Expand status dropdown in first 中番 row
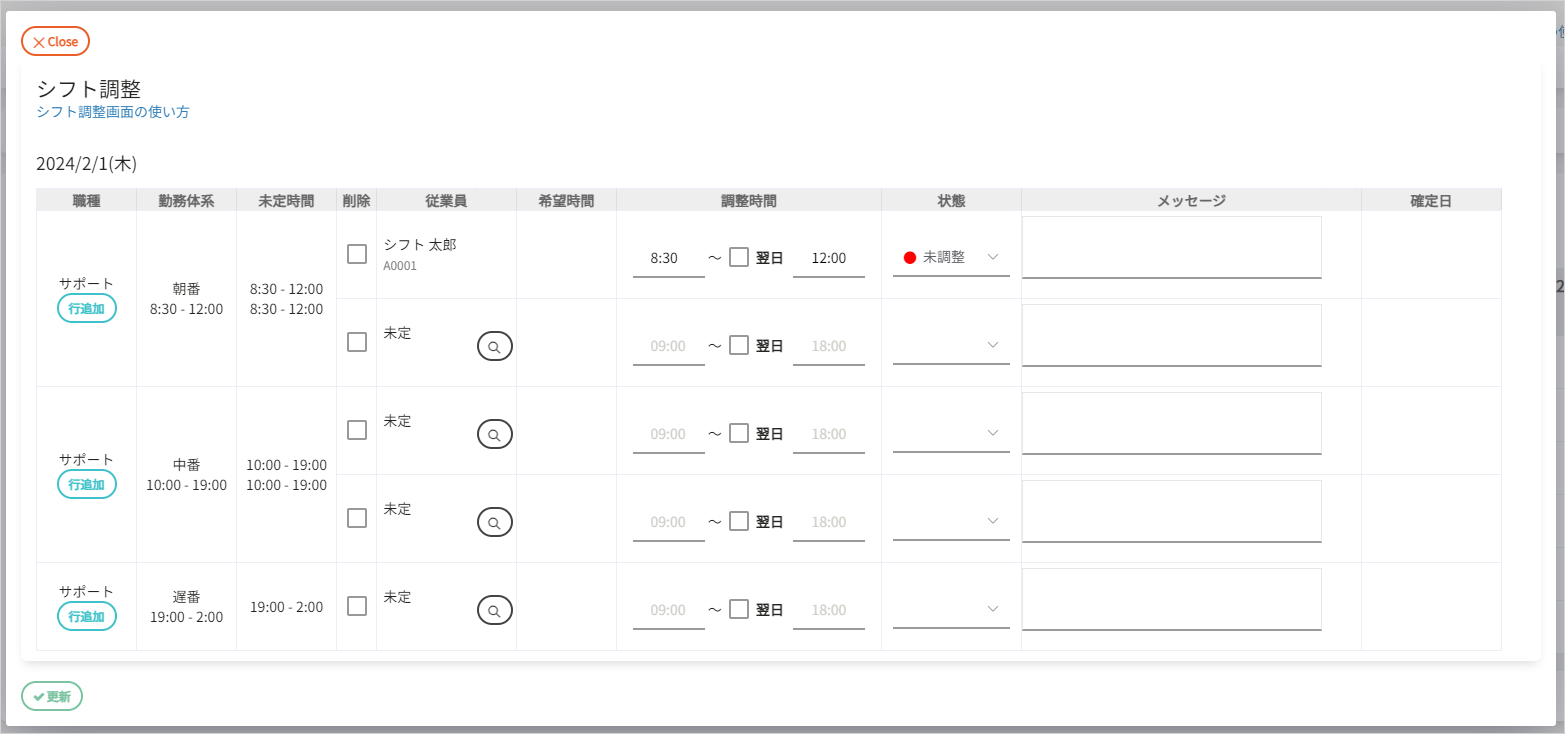 pos(950,434)
